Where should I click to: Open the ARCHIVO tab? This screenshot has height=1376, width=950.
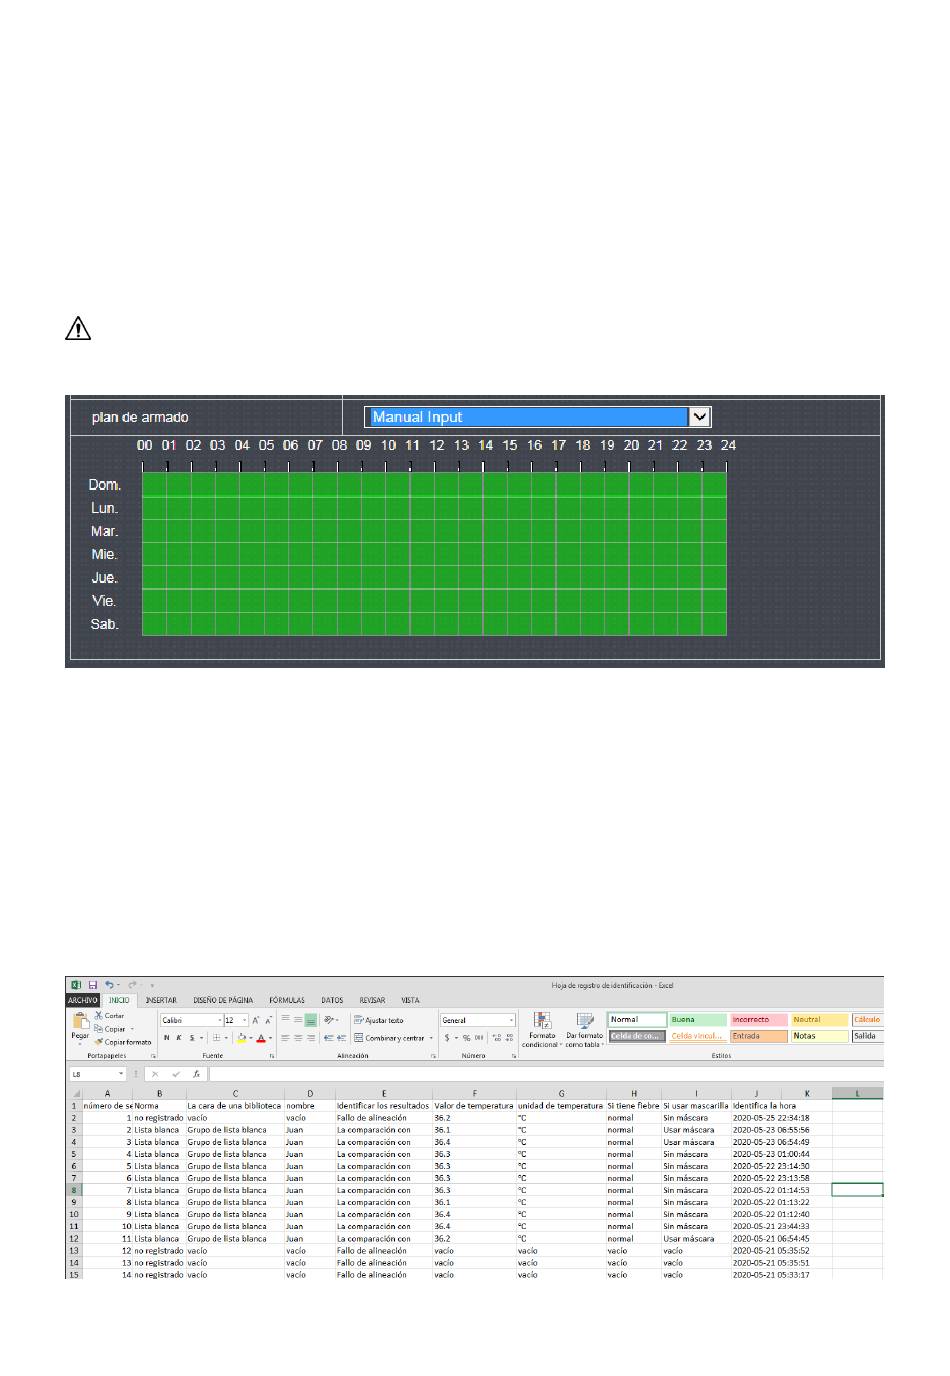click(83, 1000)
